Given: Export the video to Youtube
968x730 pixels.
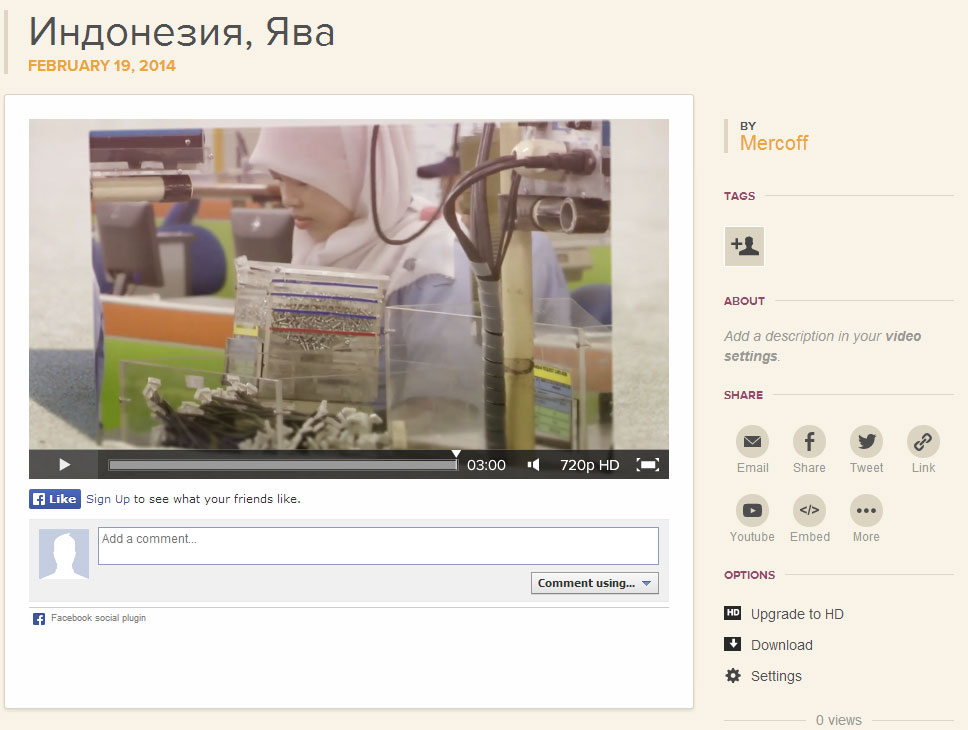Looking at the screenshot, I should [752, 518].
